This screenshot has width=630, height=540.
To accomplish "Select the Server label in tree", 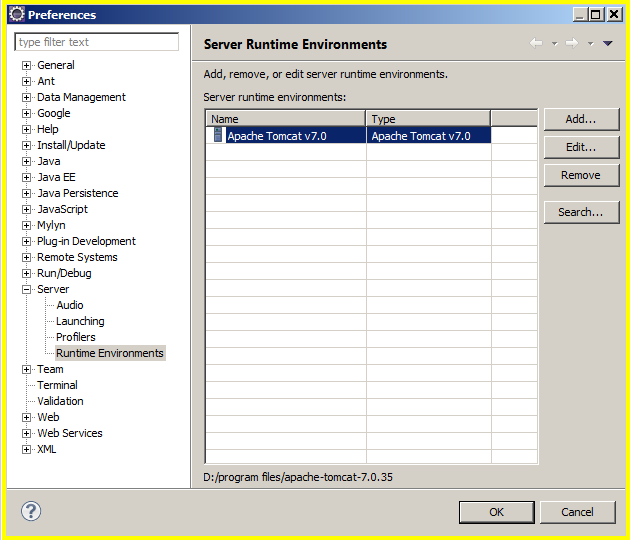I will (53, 289).
